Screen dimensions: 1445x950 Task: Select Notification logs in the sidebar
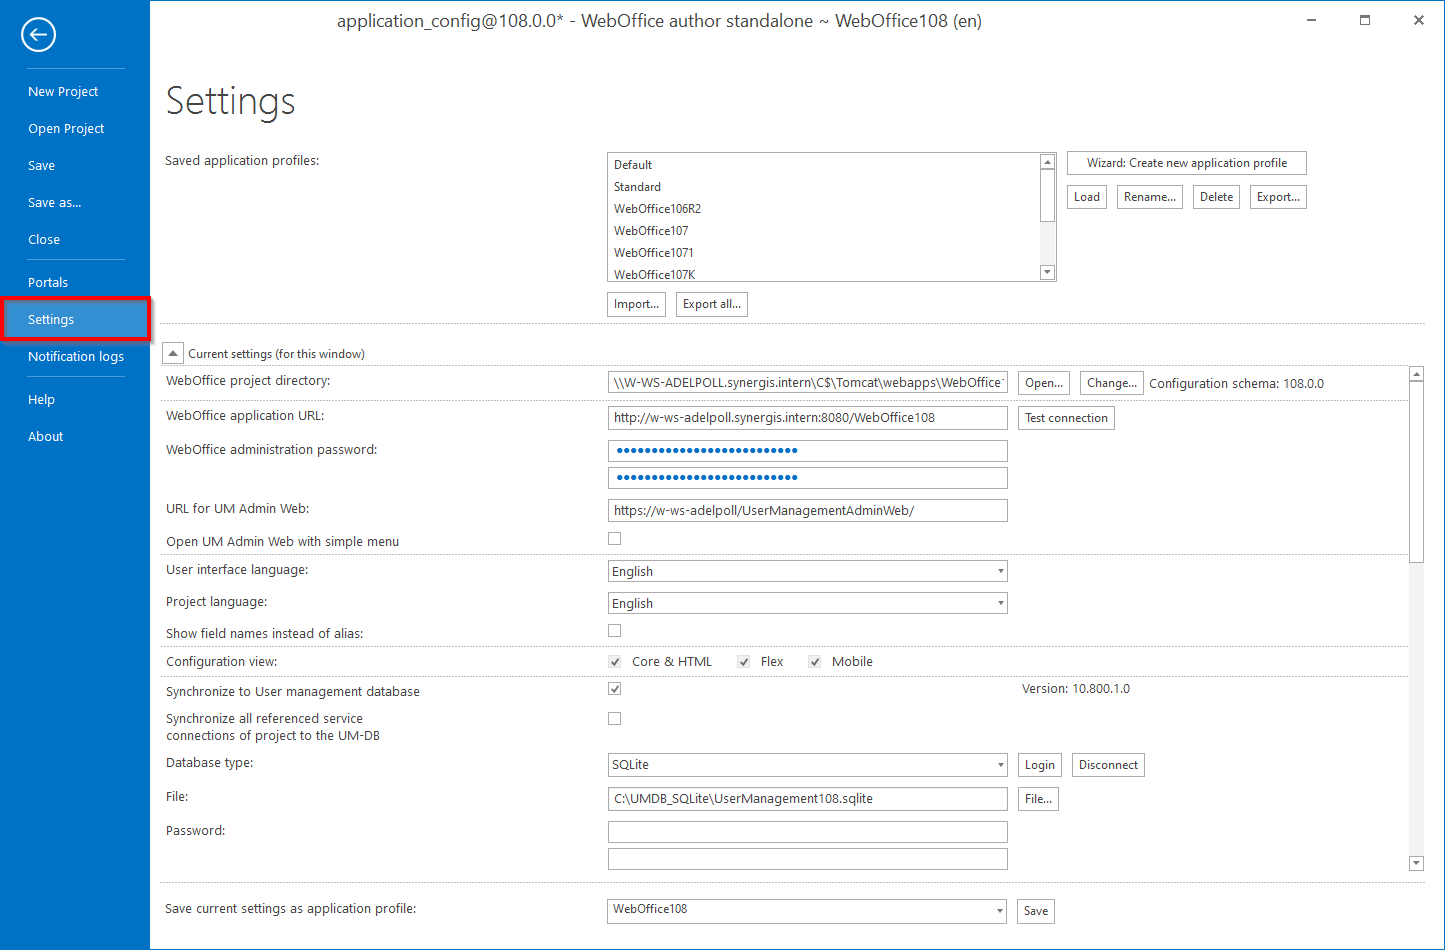point(75,356)
